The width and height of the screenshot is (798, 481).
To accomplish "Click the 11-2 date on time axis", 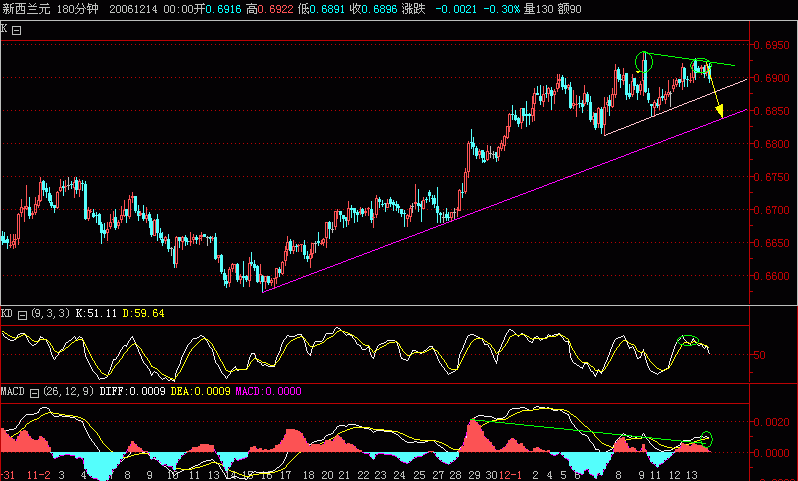I will tap(39, 475).
